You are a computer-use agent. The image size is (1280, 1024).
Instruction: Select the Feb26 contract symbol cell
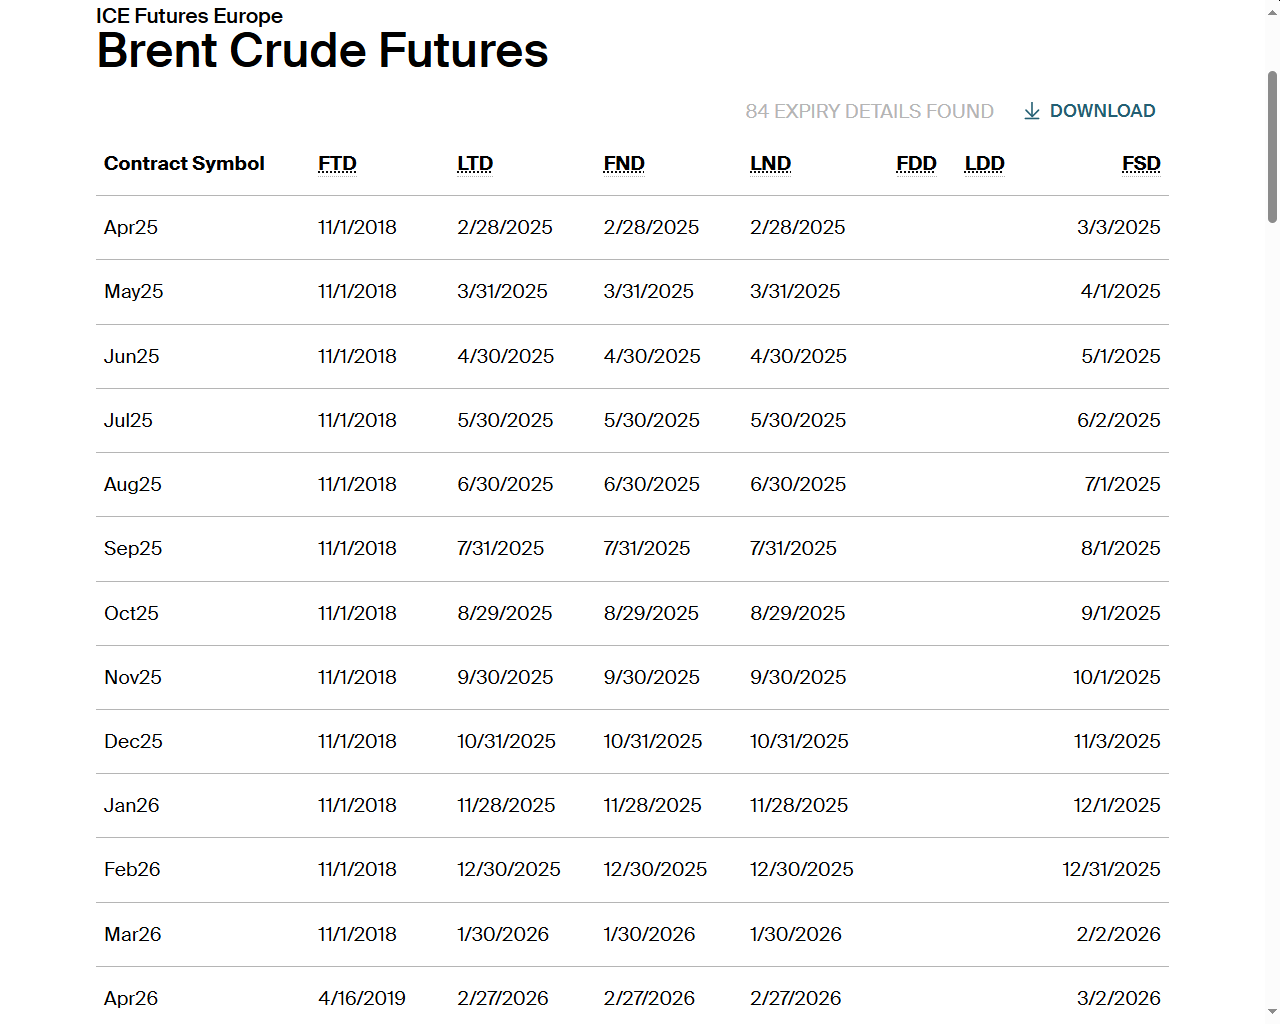click(132, 869)
